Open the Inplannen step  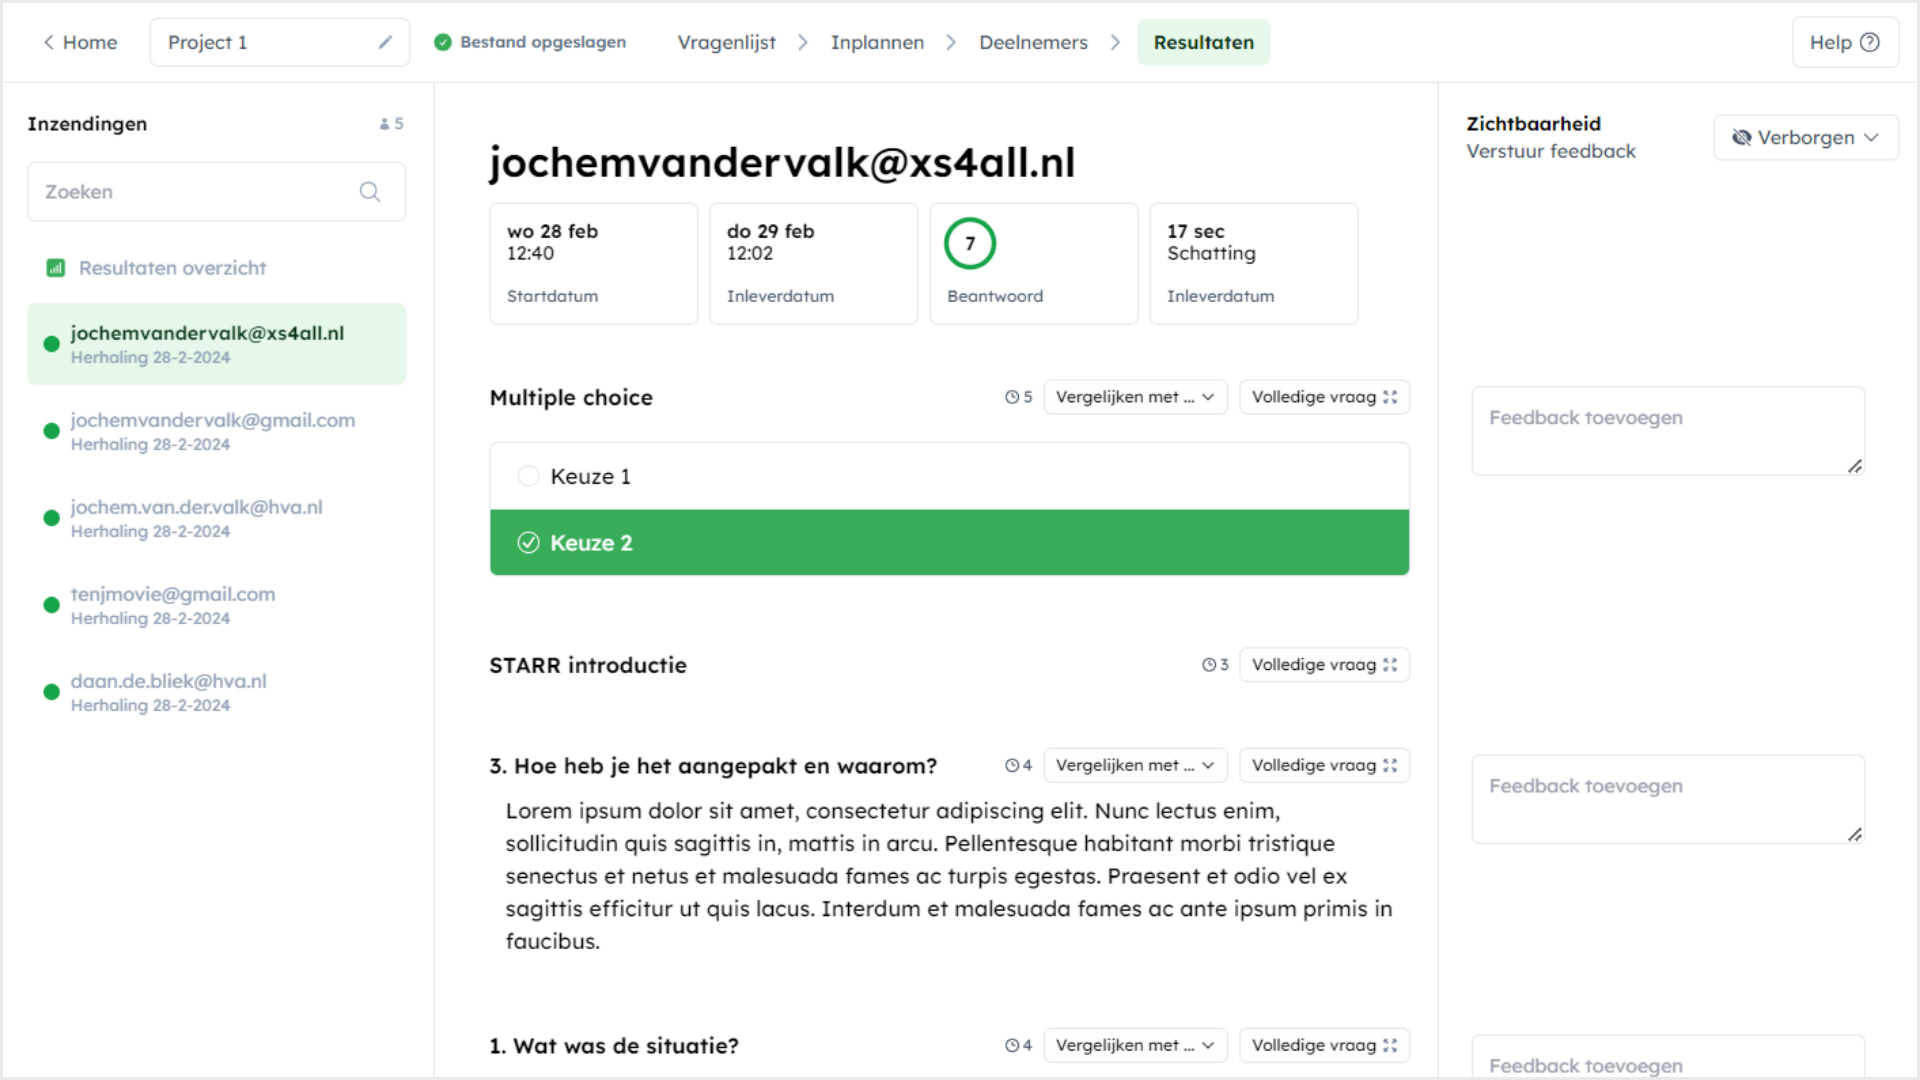877,42
